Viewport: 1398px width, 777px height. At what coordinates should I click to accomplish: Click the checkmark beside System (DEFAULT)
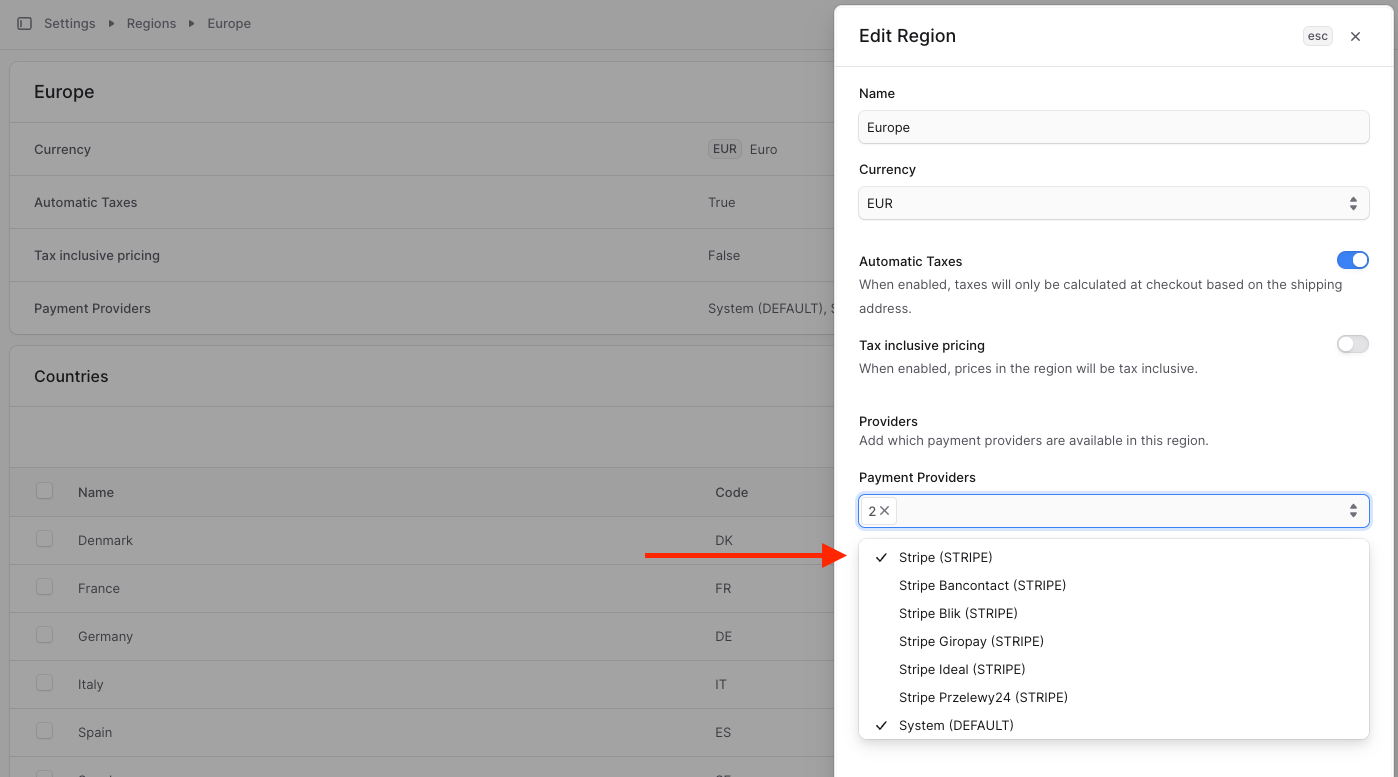point(881,725)
